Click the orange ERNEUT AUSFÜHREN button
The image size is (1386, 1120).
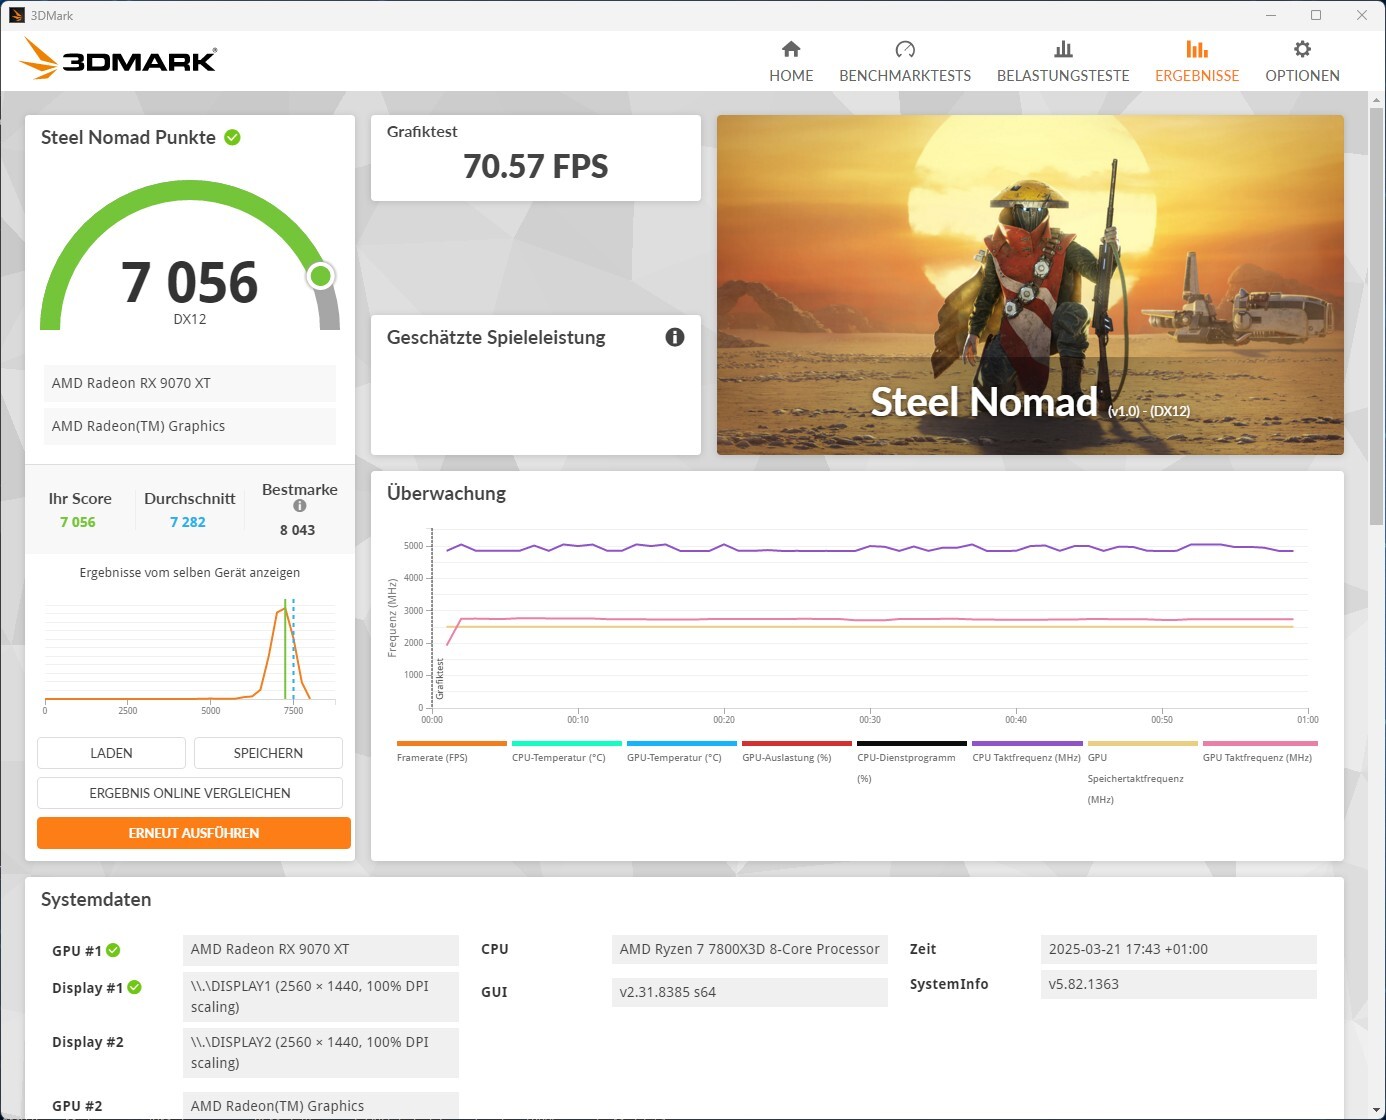194,833
